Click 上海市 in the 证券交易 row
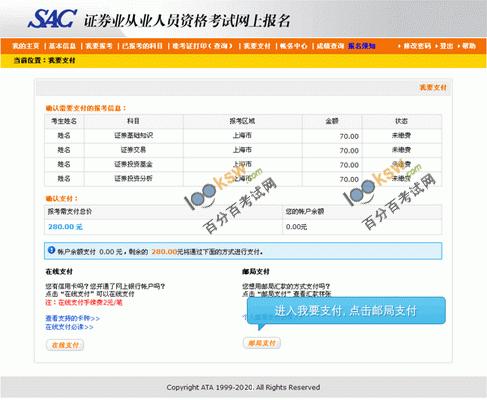The width and height of the screenshot is (487, 400). pyautogui.click(x=242, y=150)
